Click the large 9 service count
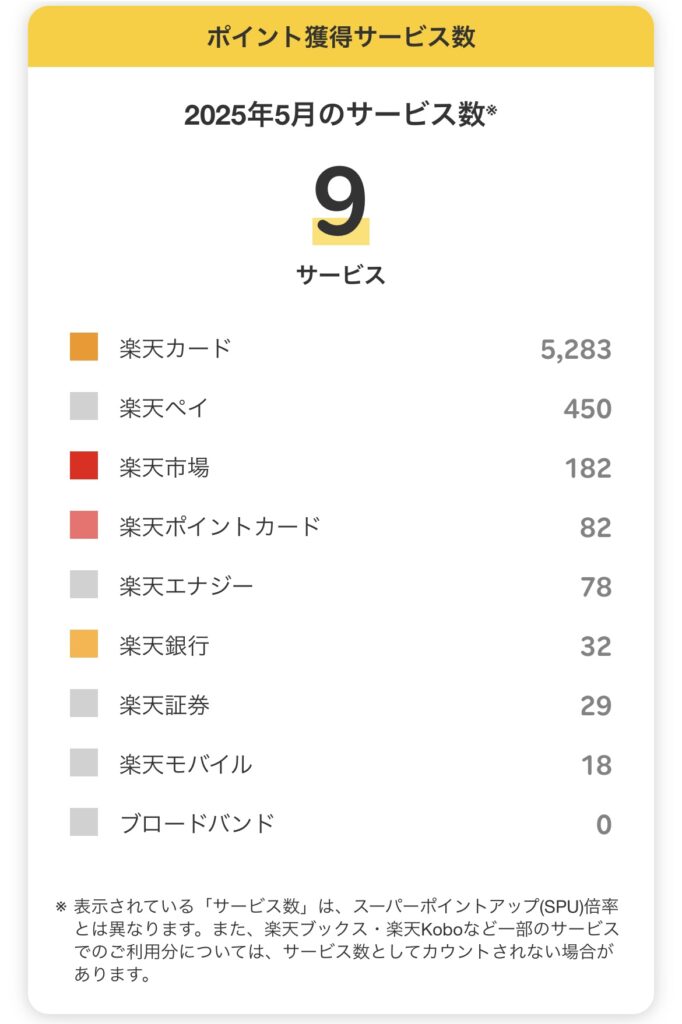This screenshot has width=682, height=1024. [x=340, y=202]
